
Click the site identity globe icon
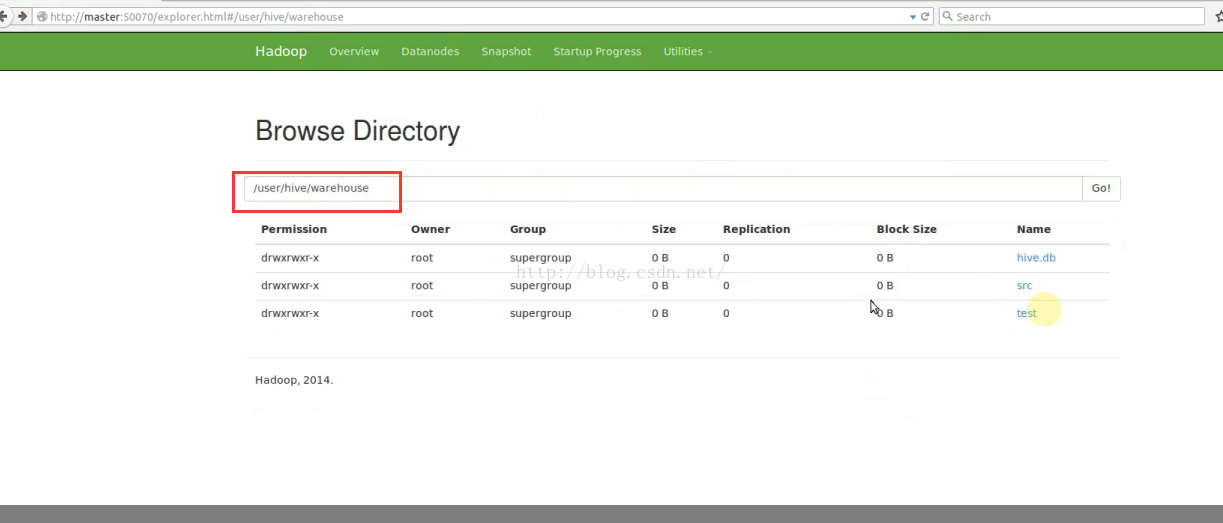pyautogui.click(x=41, y=17)
